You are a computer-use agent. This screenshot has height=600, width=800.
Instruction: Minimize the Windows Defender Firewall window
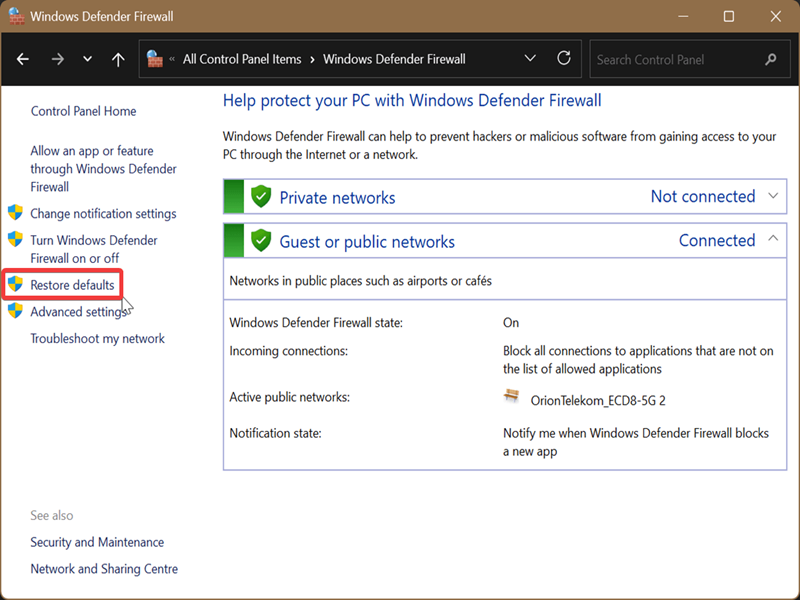[683, 16]
